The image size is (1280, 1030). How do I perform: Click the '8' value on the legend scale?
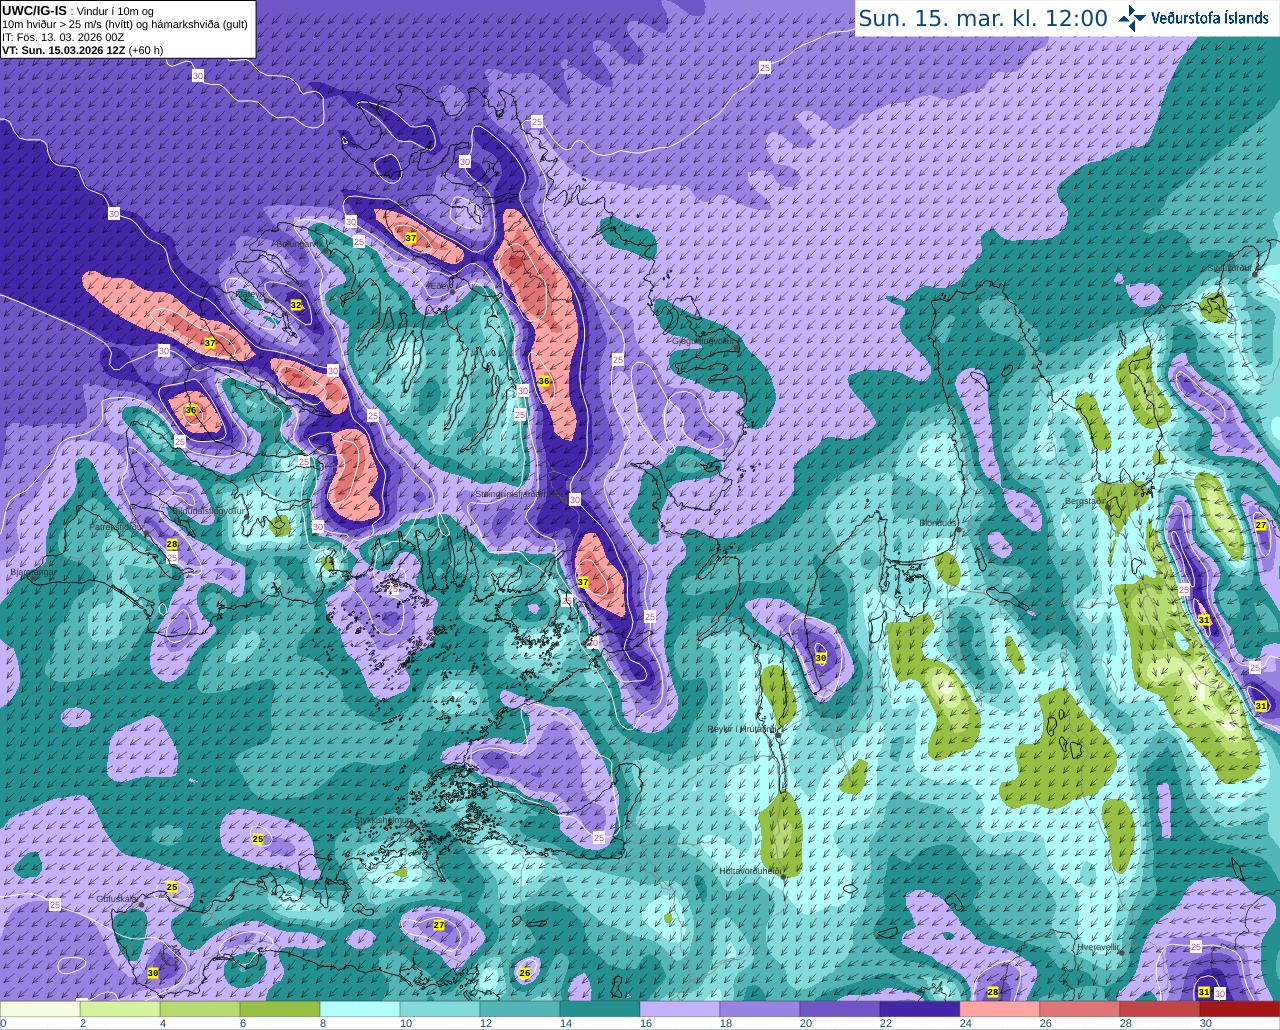pos(322,1023)
